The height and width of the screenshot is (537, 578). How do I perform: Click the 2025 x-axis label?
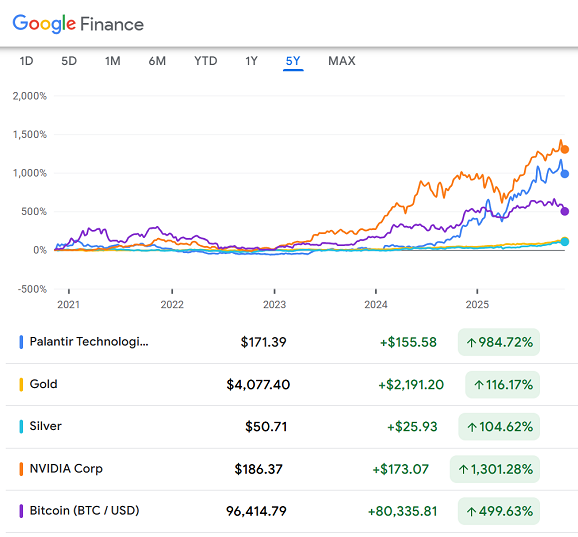[x=477, y=304]
